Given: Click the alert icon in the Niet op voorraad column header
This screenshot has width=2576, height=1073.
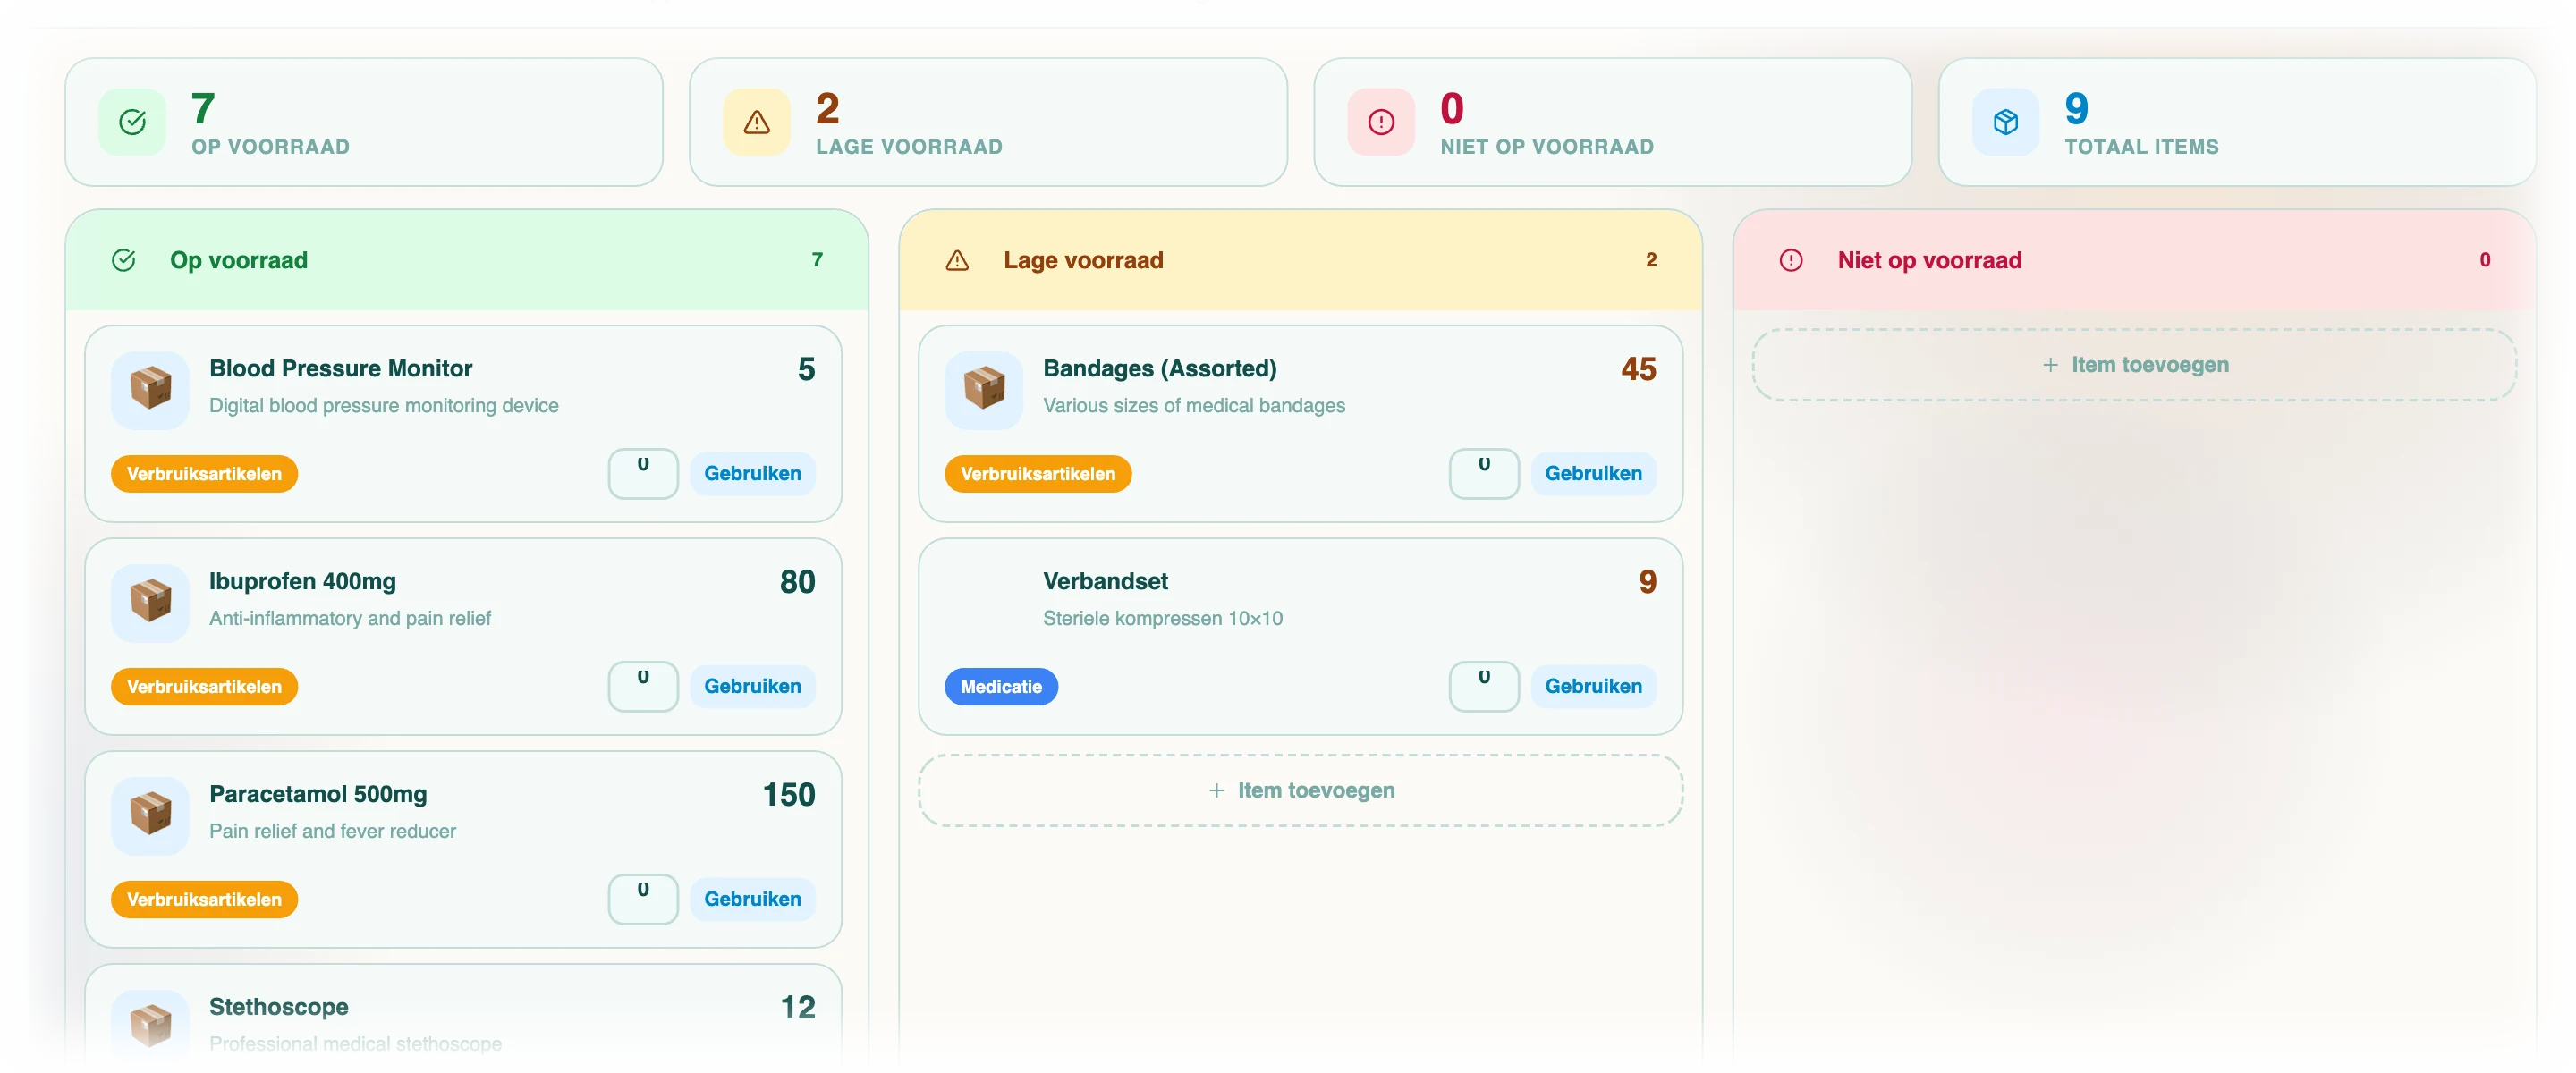Looking at the screenshot, I should tap(1791, 260).
